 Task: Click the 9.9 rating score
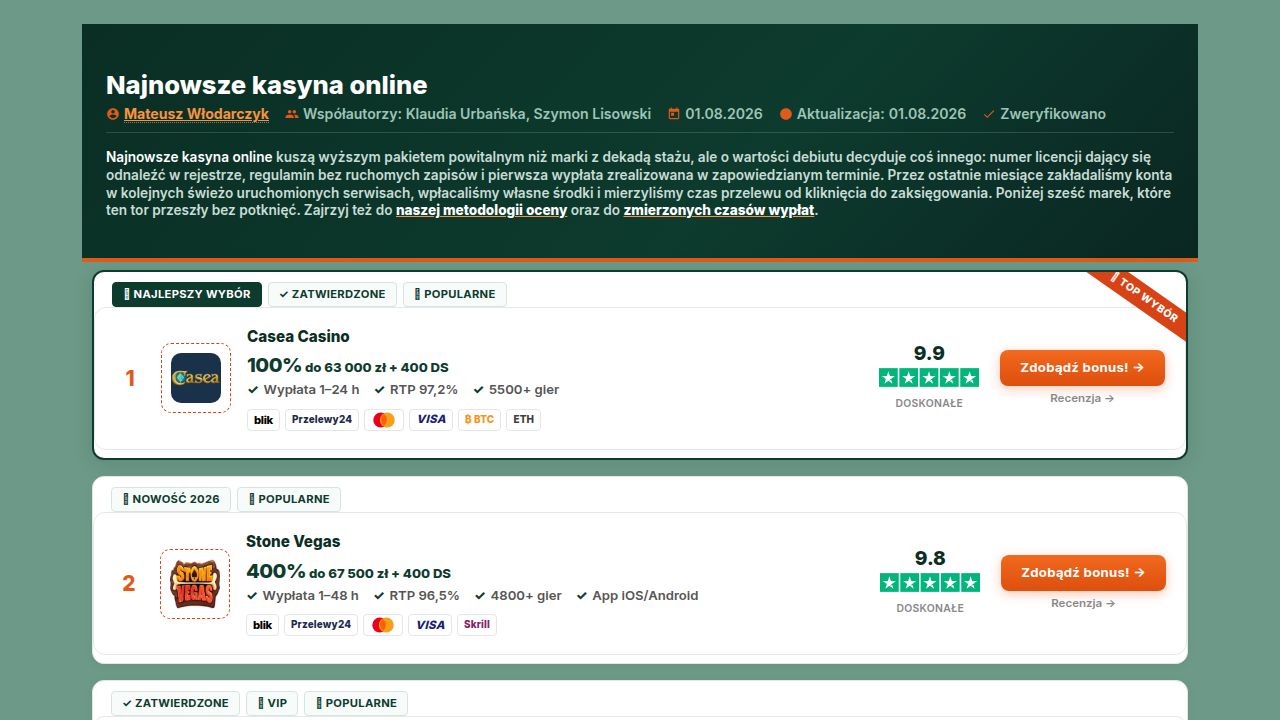929,353
